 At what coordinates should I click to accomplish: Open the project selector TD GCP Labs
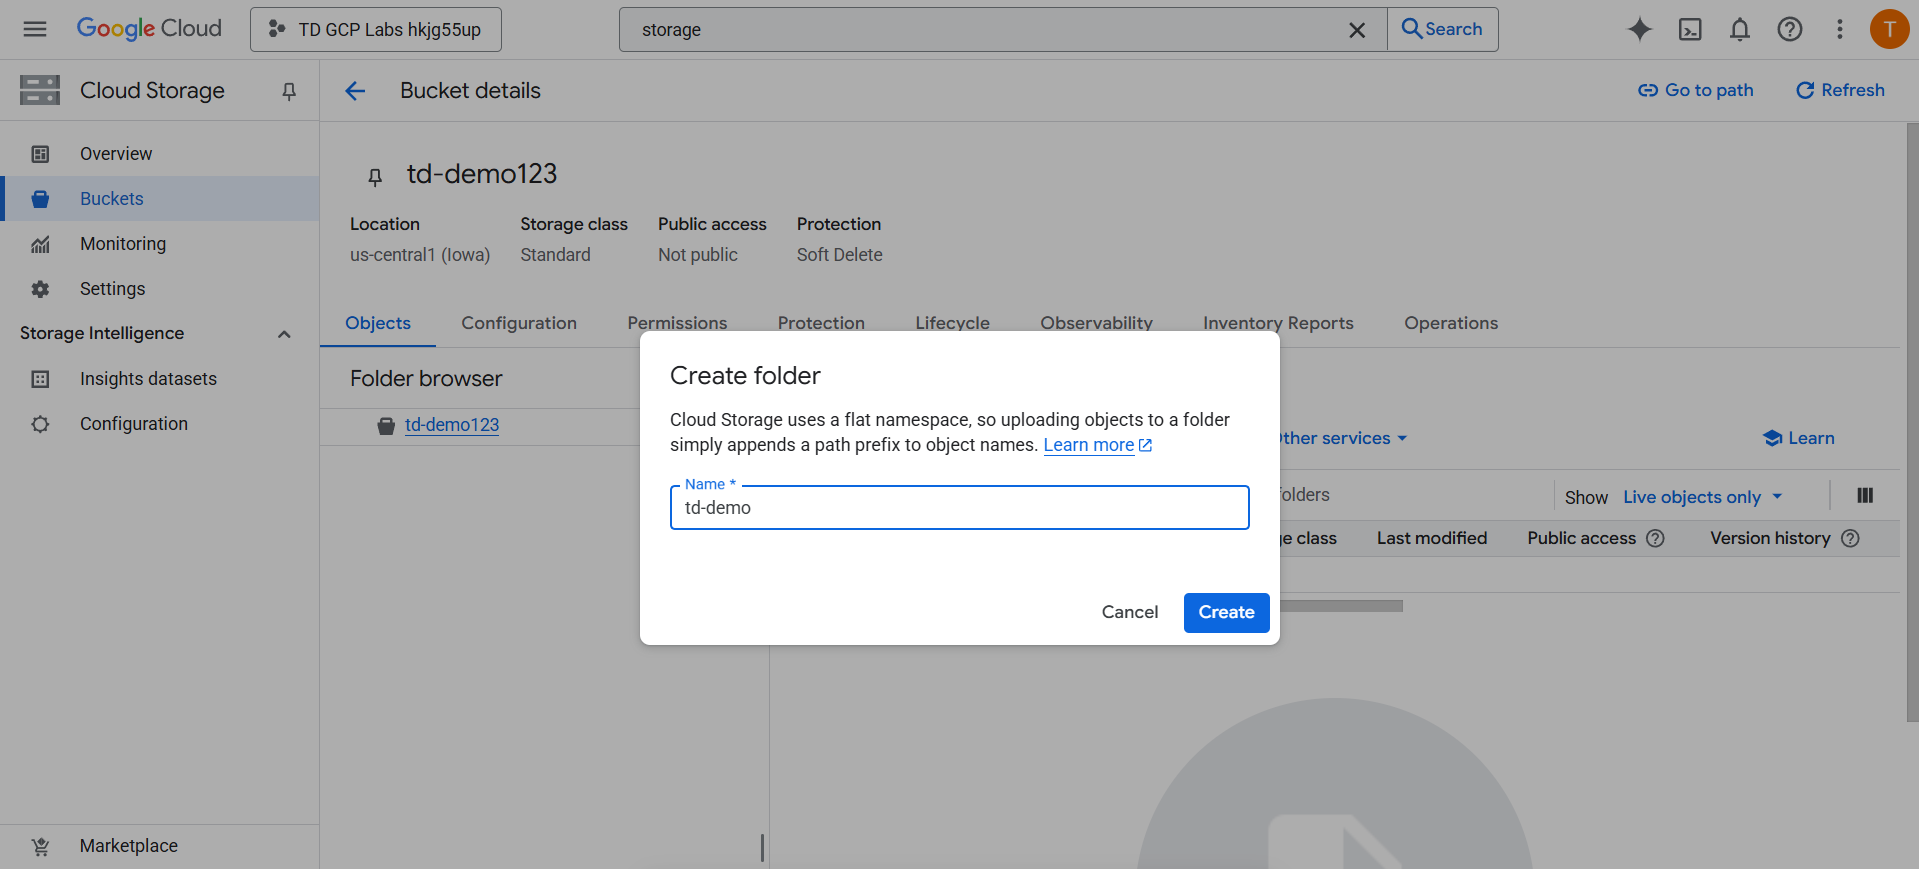(376, 30)
